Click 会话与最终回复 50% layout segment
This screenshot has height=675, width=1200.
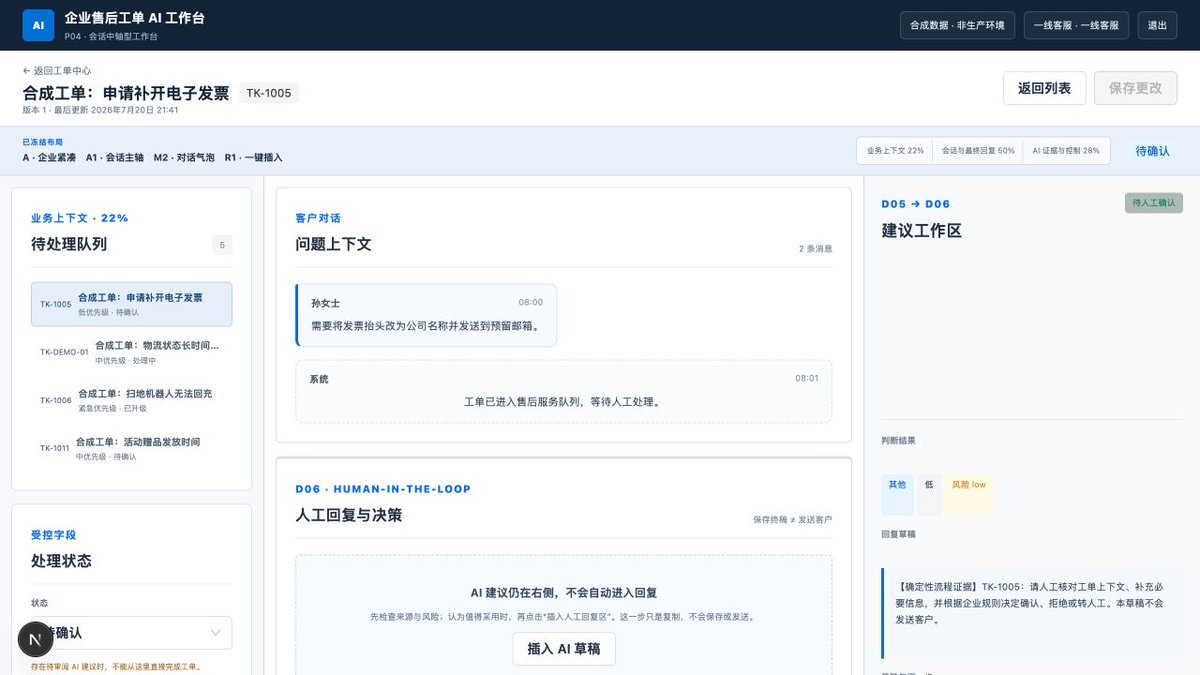click(978, 151)
